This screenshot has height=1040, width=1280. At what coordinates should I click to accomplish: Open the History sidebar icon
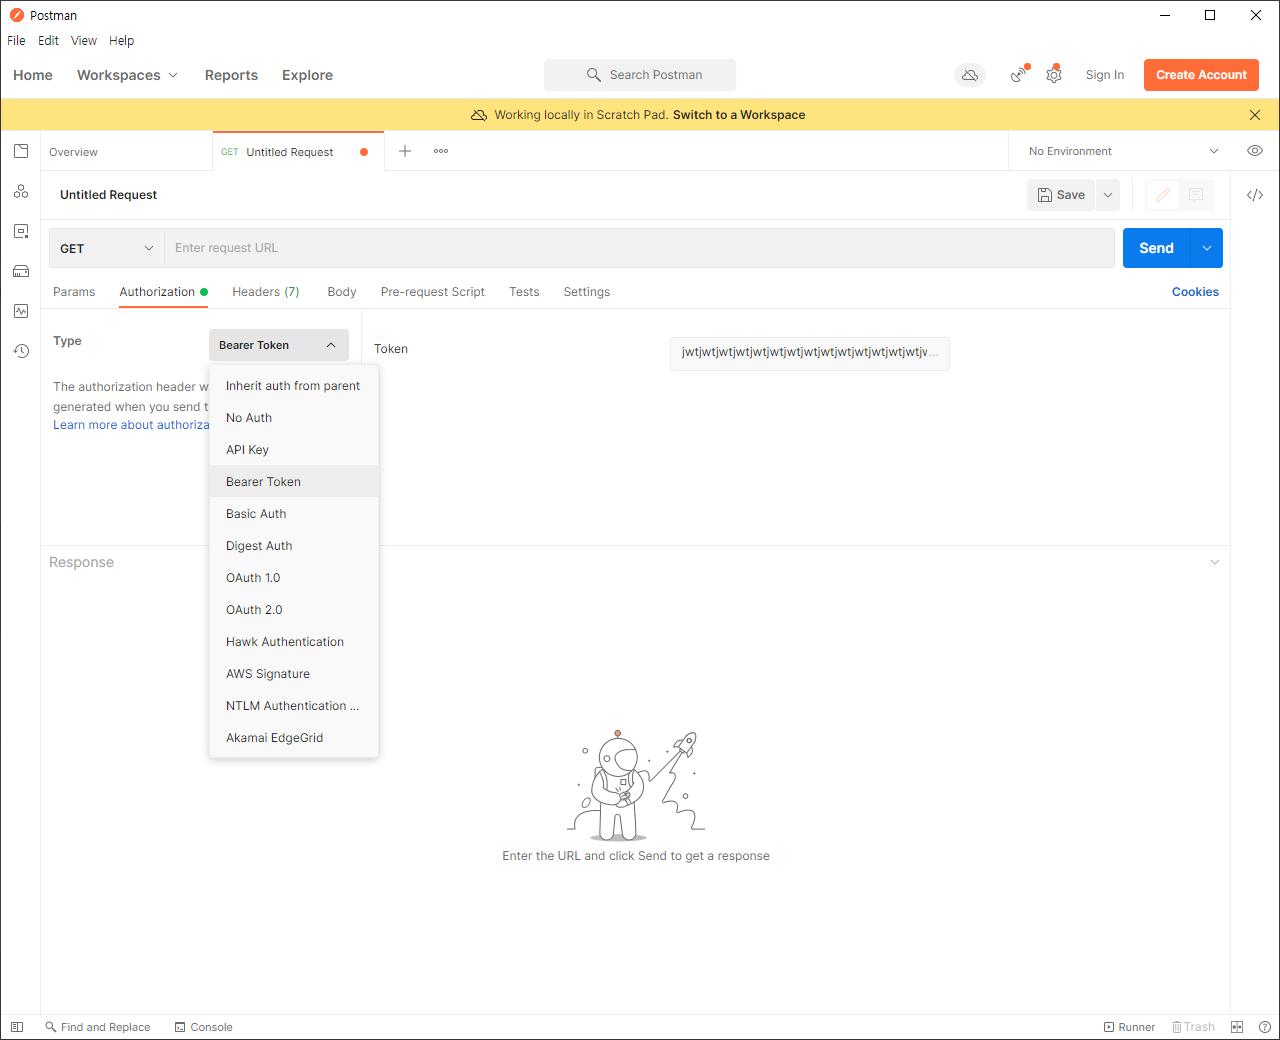click(x=21, y=351)
